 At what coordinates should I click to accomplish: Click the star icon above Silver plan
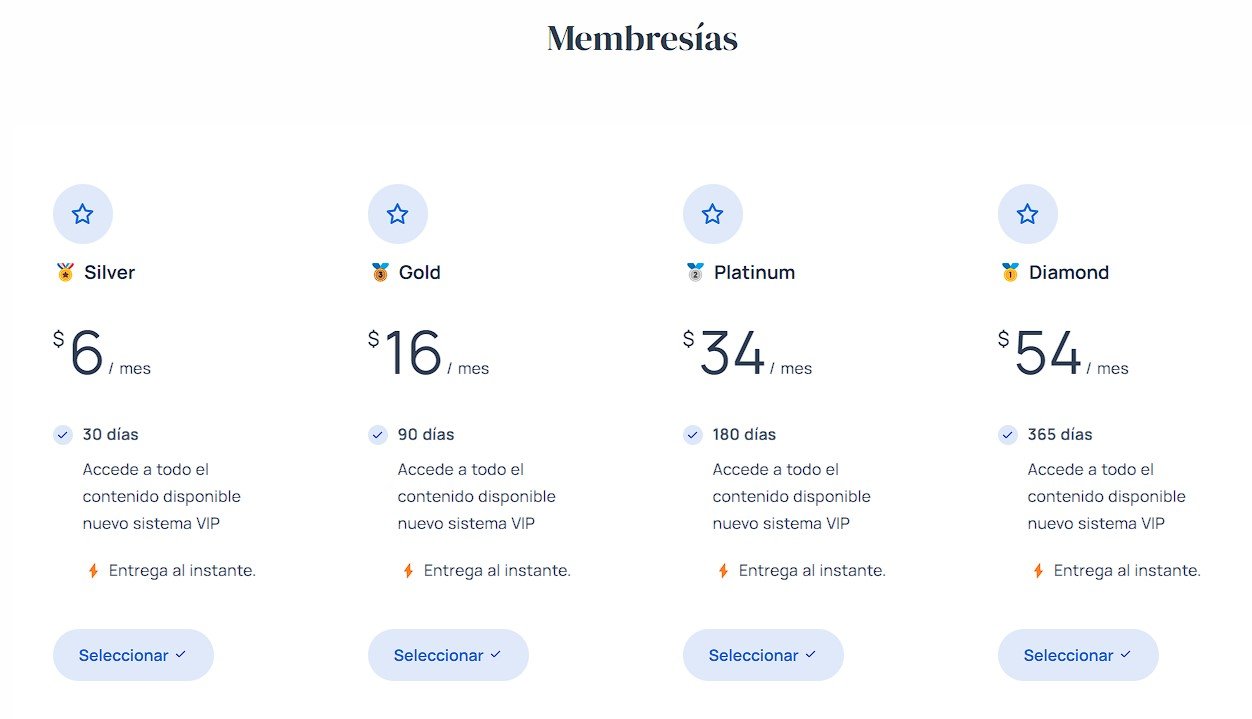pyautogui.click(x=83, y=214)
